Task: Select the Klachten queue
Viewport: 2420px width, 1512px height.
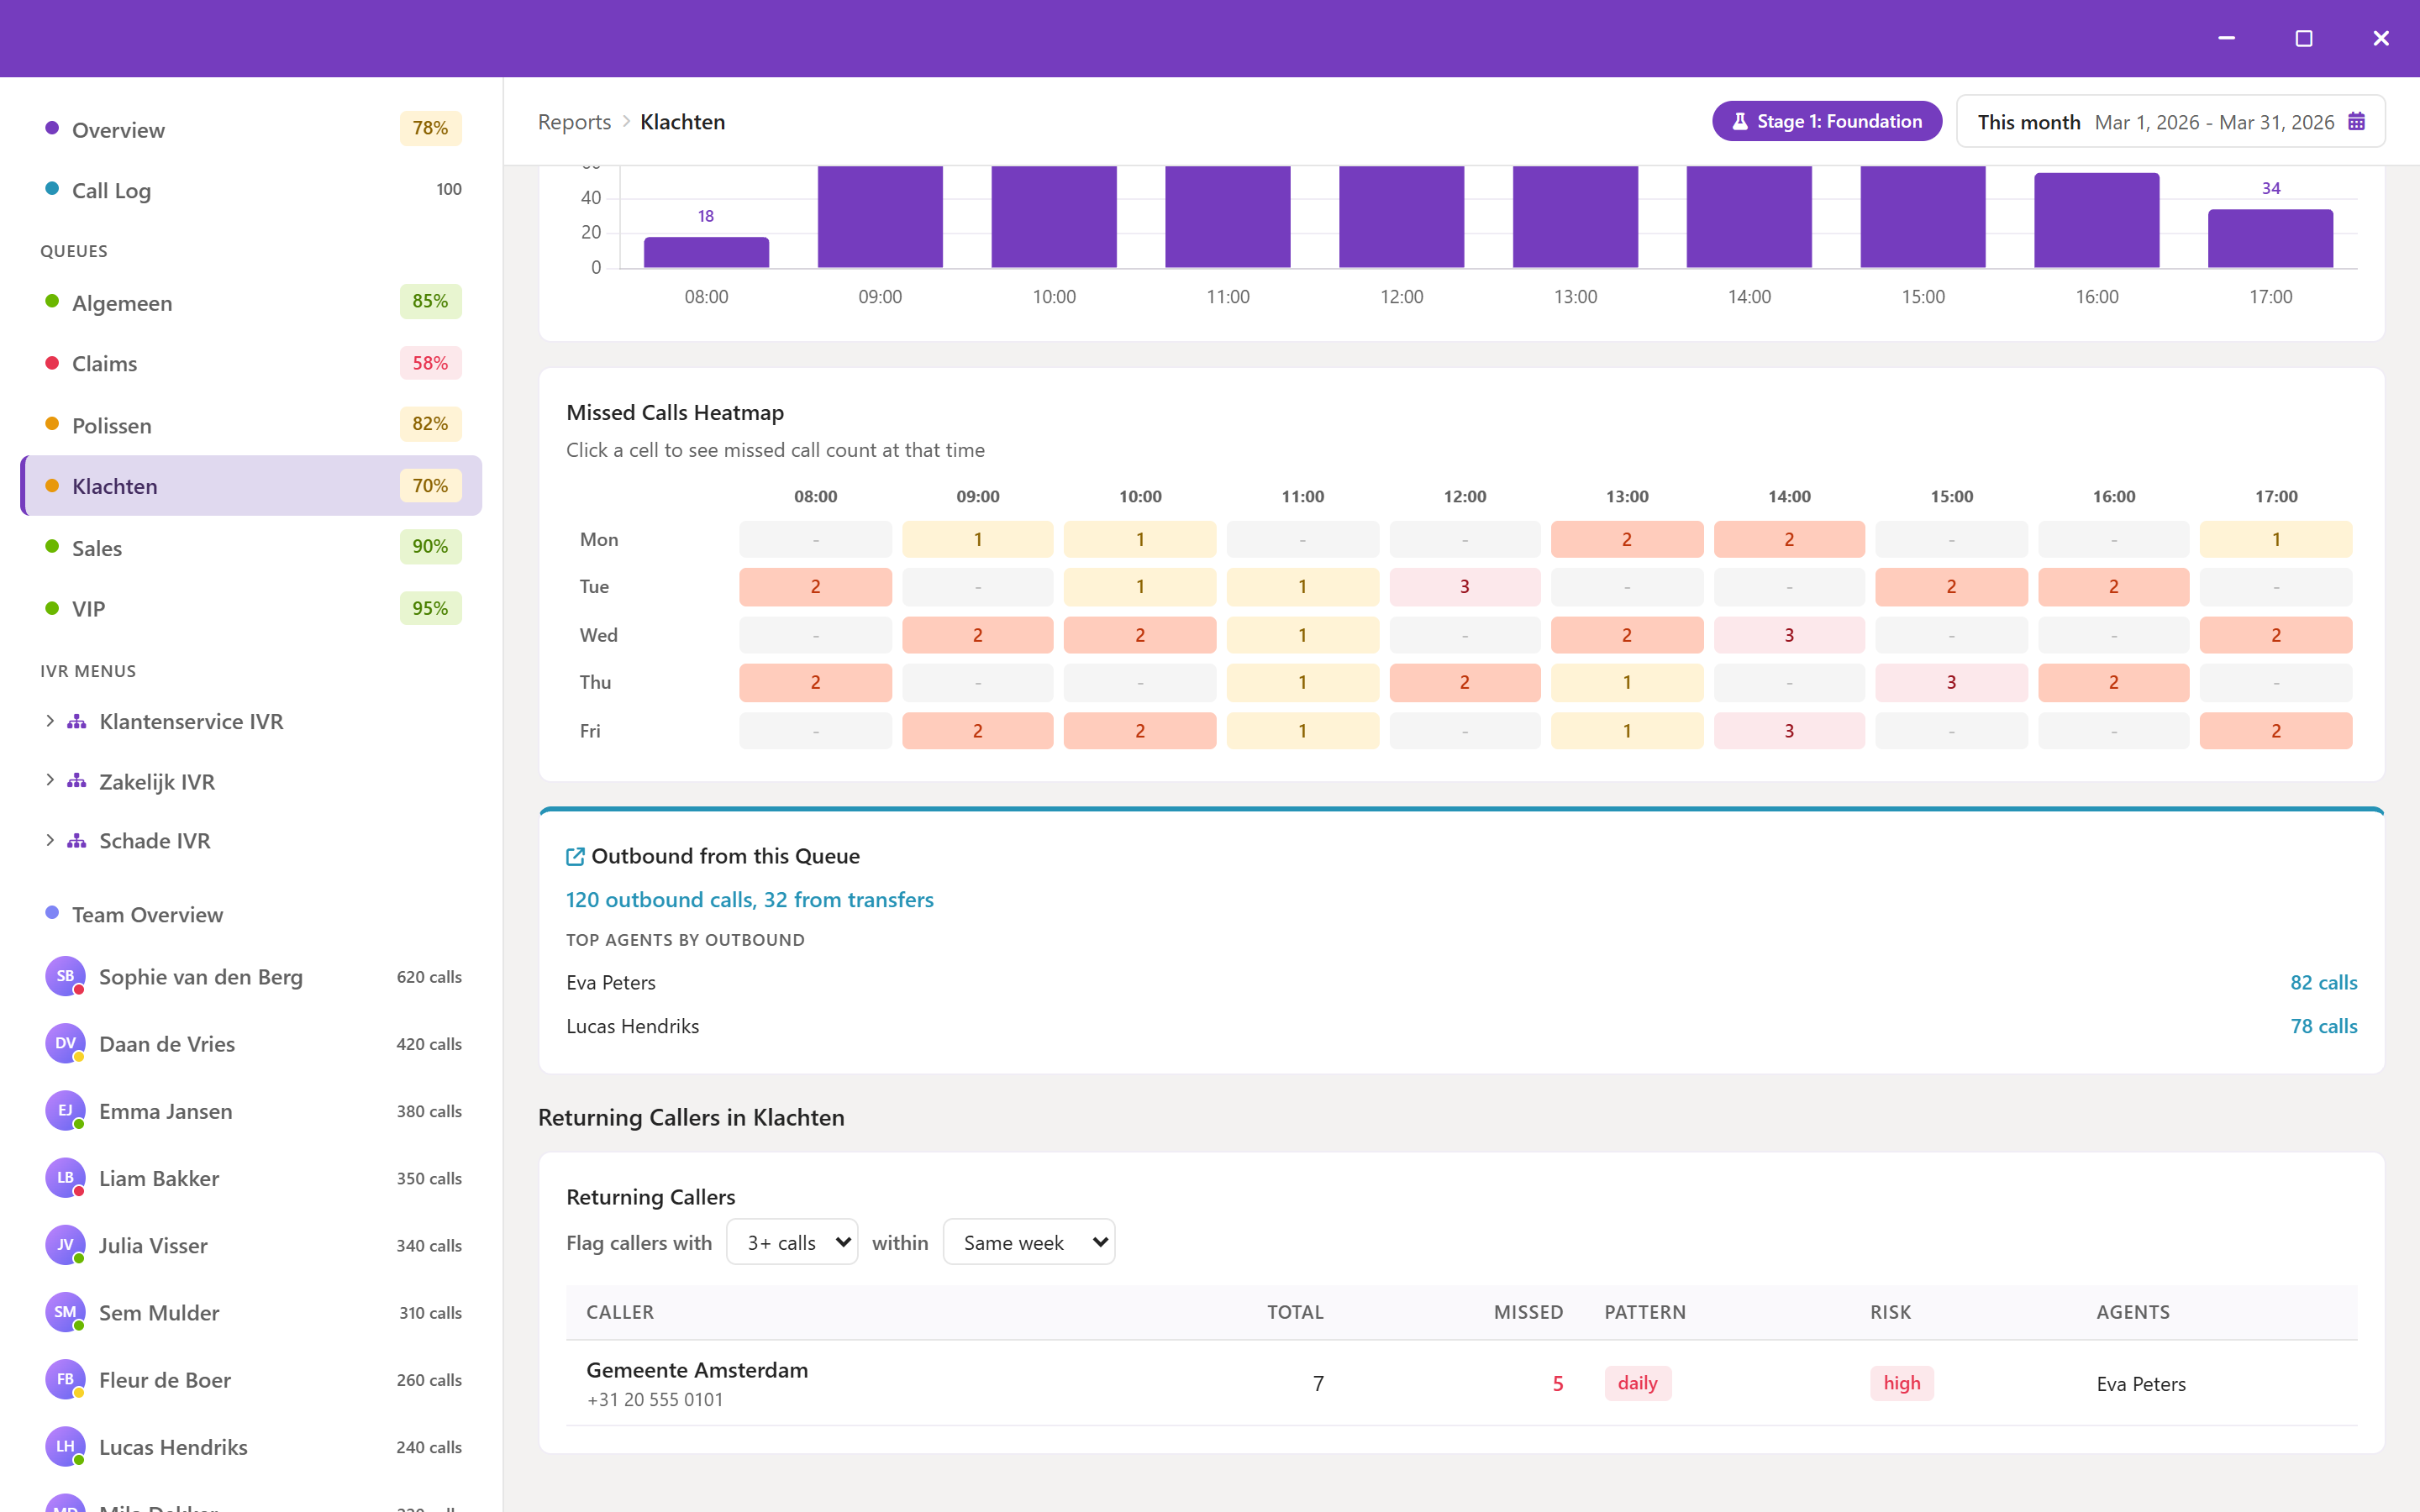Action: [x=251, y=486]
